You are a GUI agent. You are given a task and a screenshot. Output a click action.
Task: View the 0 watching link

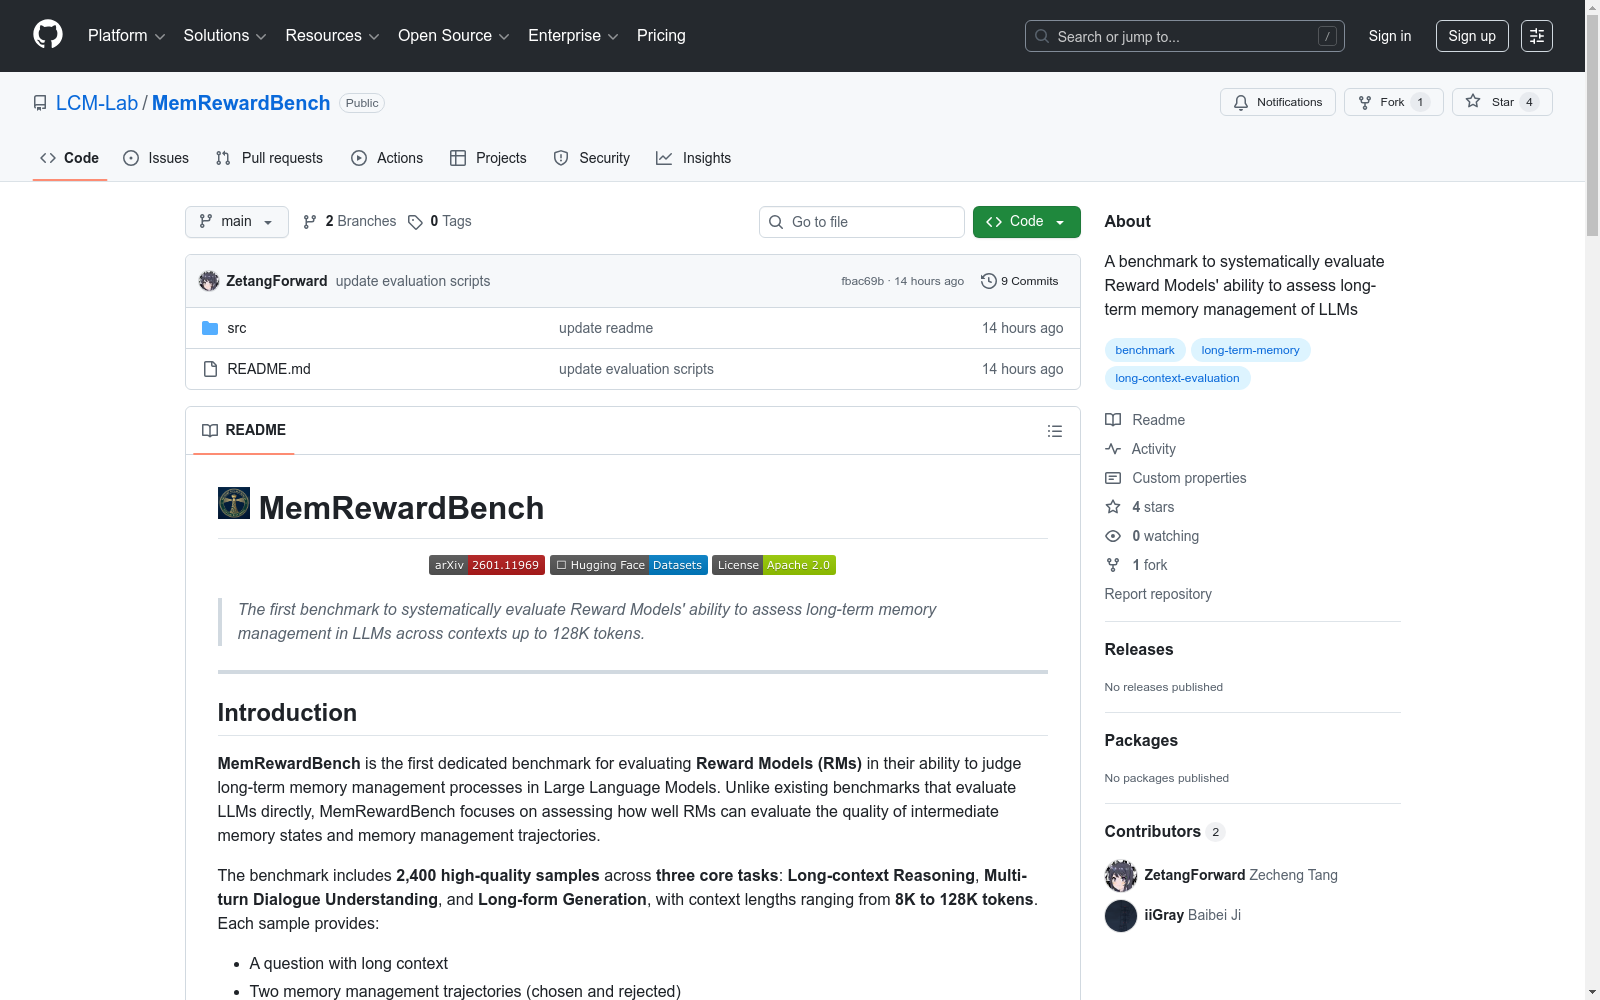click(x=1152, y=536)
